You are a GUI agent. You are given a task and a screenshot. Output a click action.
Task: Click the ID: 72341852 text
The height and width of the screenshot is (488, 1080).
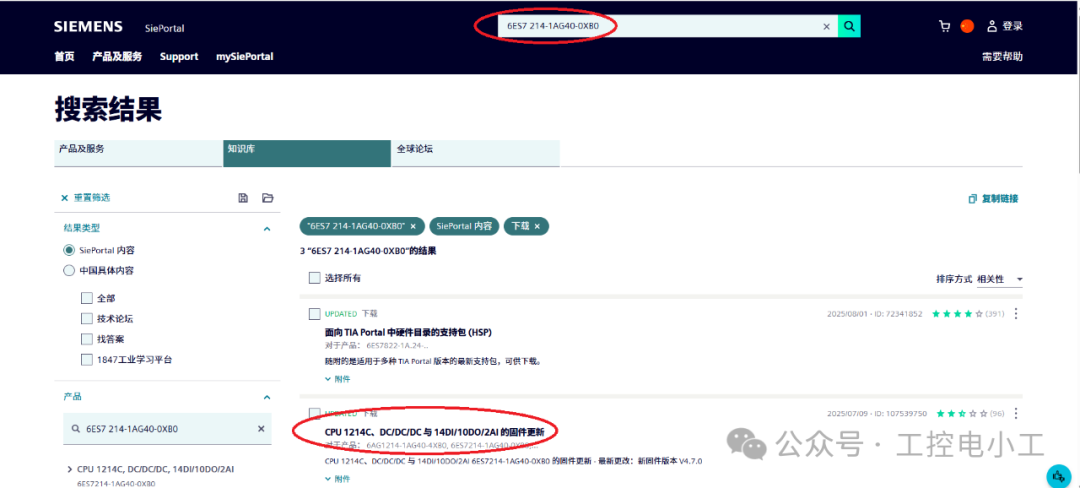[899, 314]
